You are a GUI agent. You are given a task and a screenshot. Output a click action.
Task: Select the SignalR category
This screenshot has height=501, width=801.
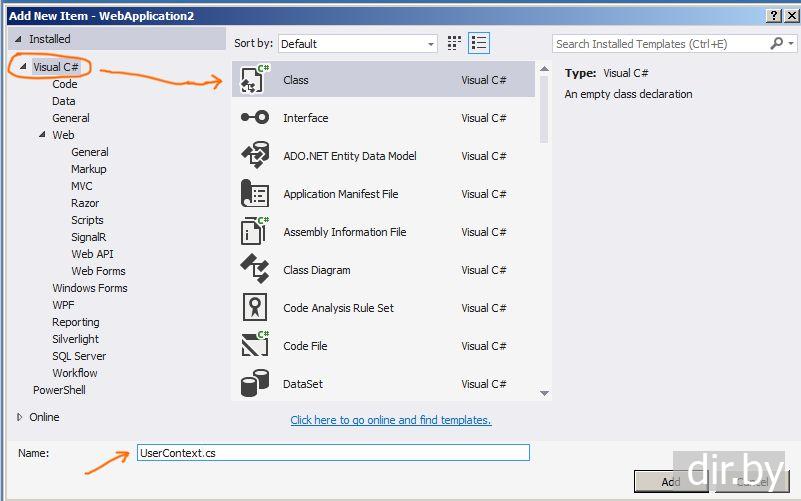coord(88,237)
